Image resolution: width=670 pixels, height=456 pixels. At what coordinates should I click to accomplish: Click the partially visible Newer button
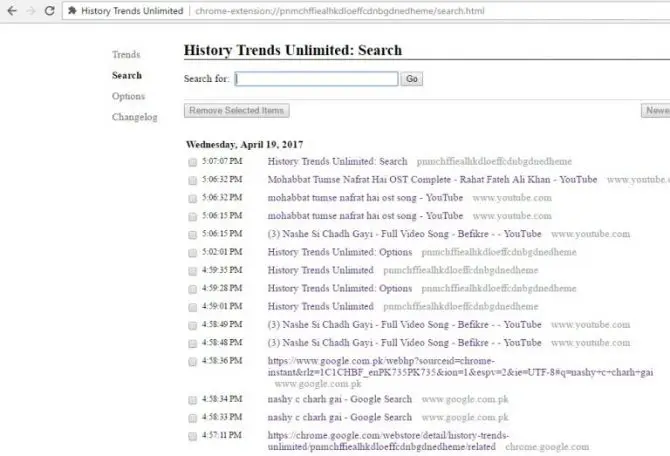tap(656, 110)
